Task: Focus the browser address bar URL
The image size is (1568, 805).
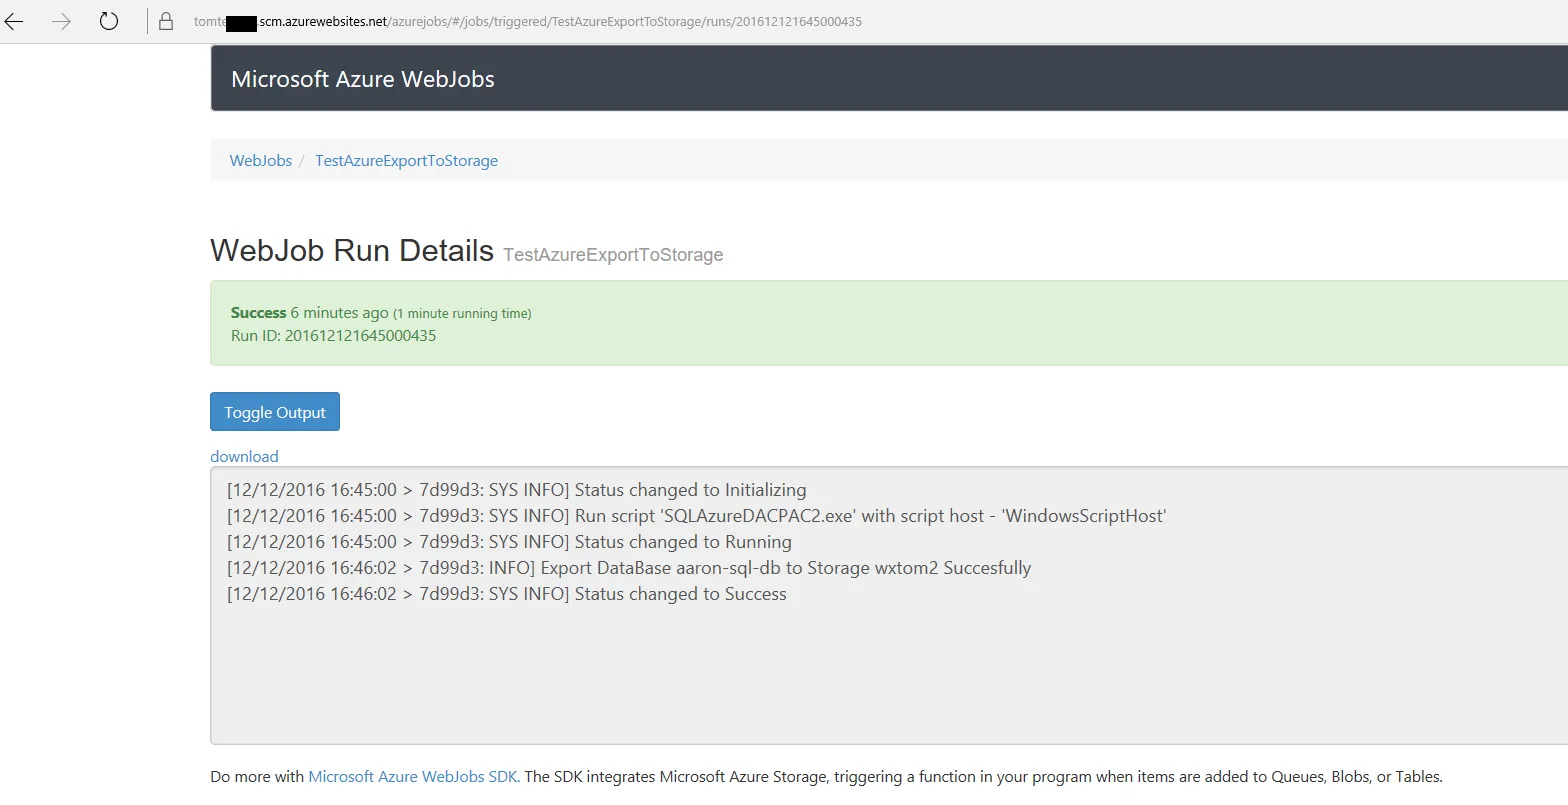Action: point(528,21)
